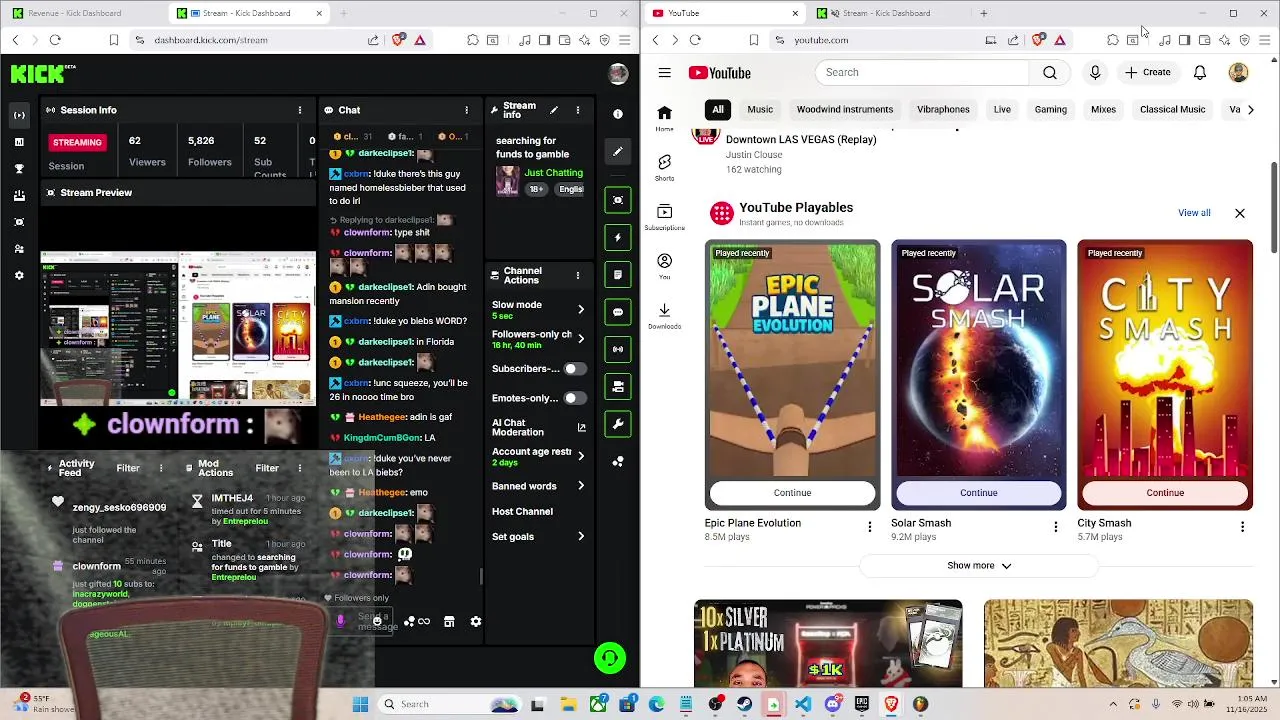1280x720 pixels.
Task: Expand Playables with Show more
Action: 979,565
